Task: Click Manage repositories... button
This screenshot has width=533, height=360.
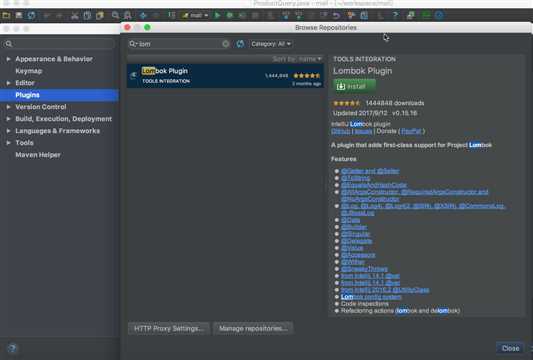Action: pyautogui.click(x=253, y=328)
